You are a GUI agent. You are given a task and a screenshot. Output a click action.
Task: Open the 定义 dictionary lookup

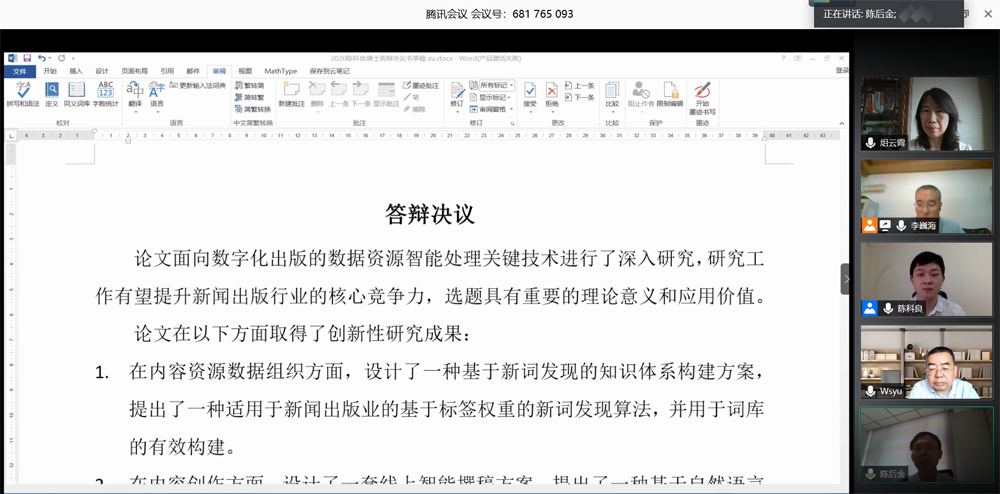pyautogui.click(x=52, y=94)
